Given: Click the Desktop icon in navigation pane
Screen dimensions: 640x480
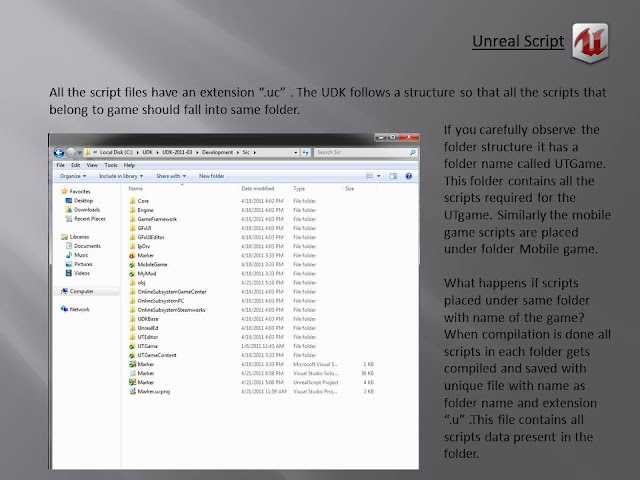Looking at the screenshot, I should pyautogui.click(x=69, y=200).
